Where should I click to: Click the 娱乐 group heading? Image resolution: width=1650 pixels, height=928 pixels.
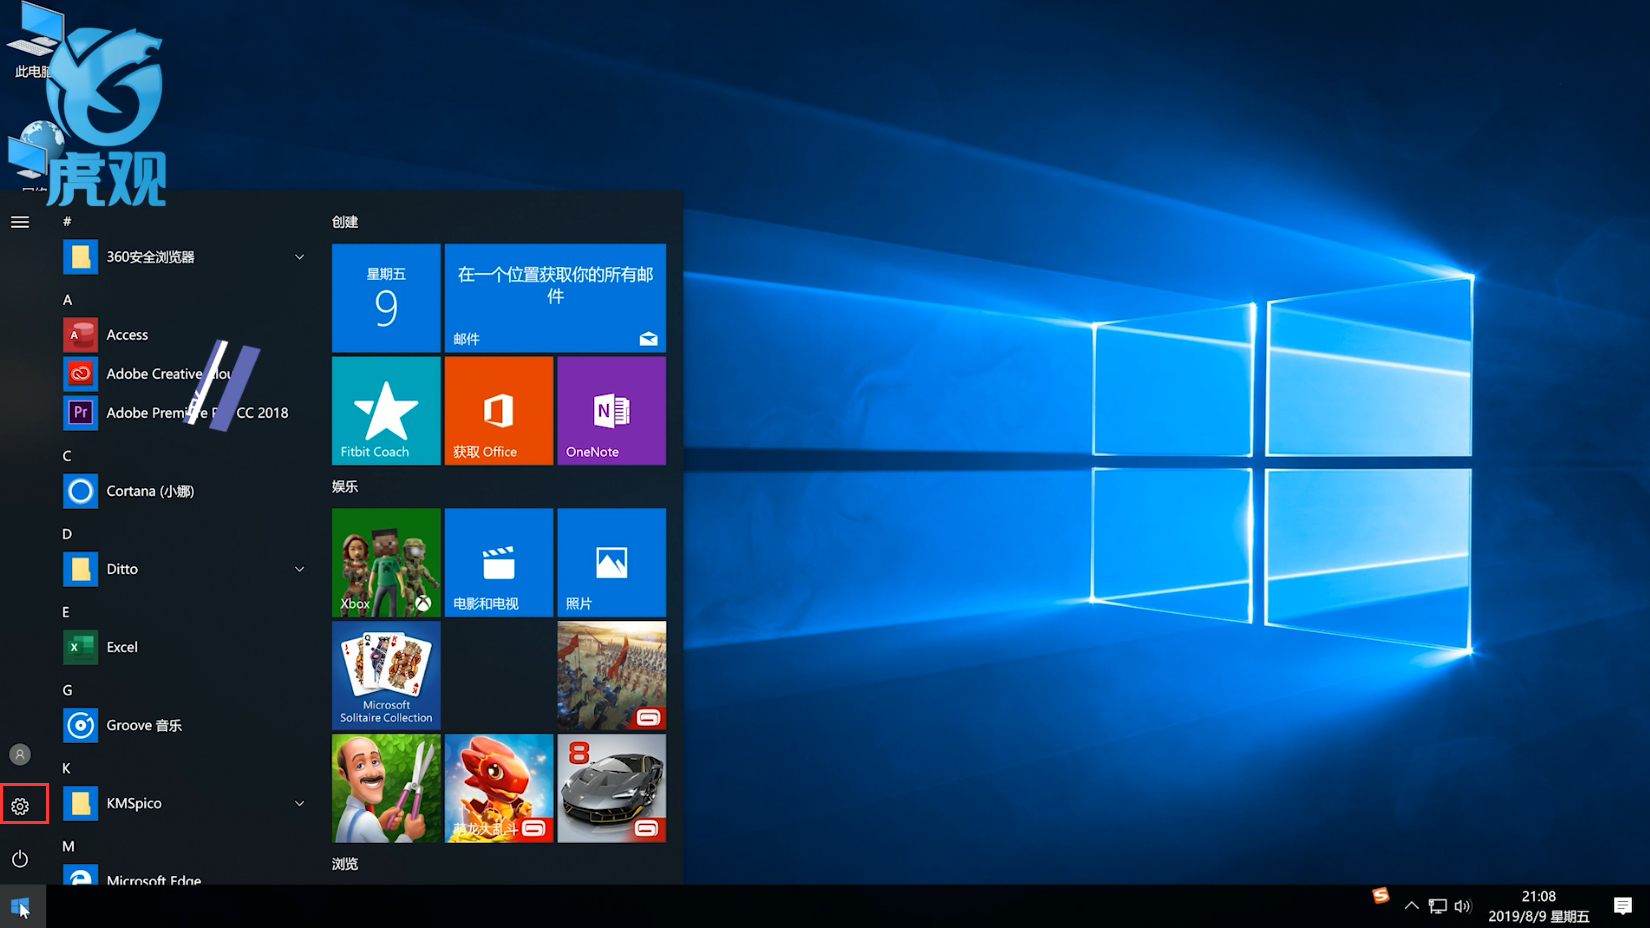pyautogui.click(x=345, y=486)
